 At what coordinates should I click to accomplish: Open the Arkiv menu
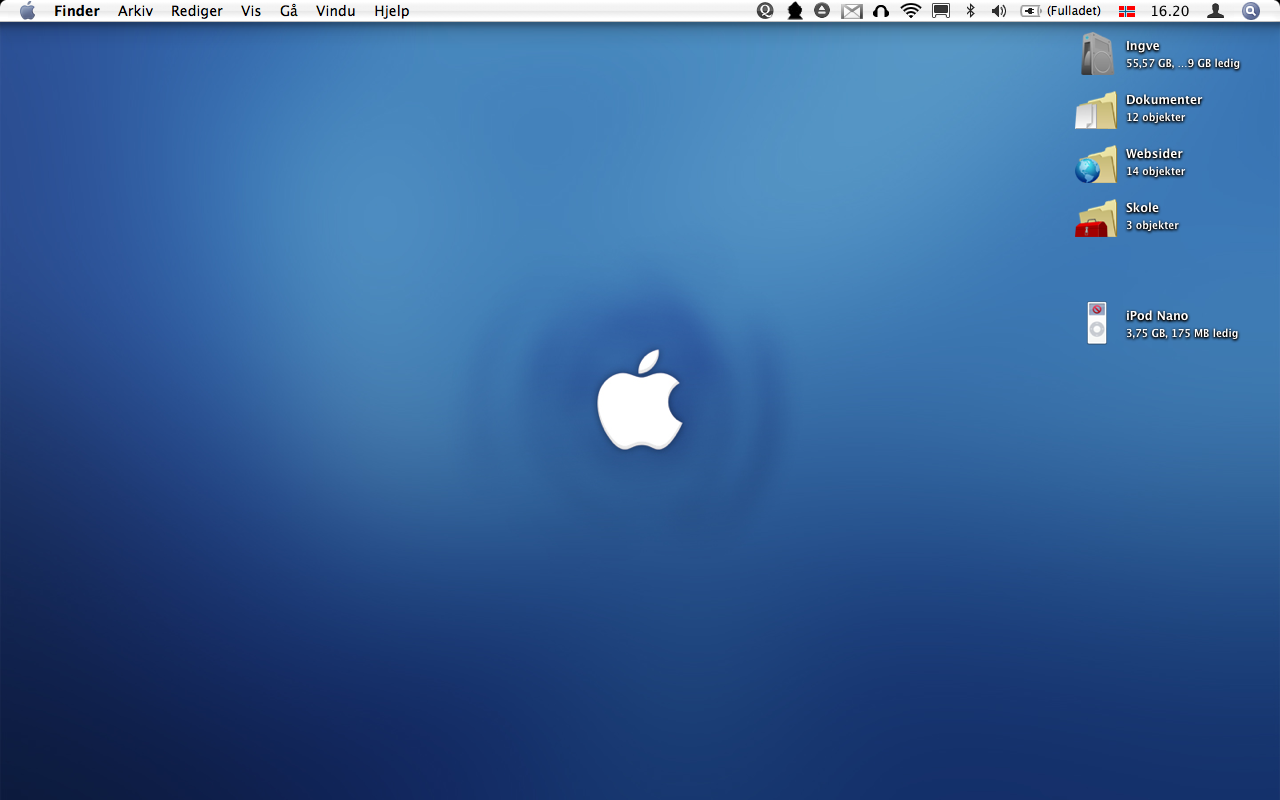pos(135,11)
